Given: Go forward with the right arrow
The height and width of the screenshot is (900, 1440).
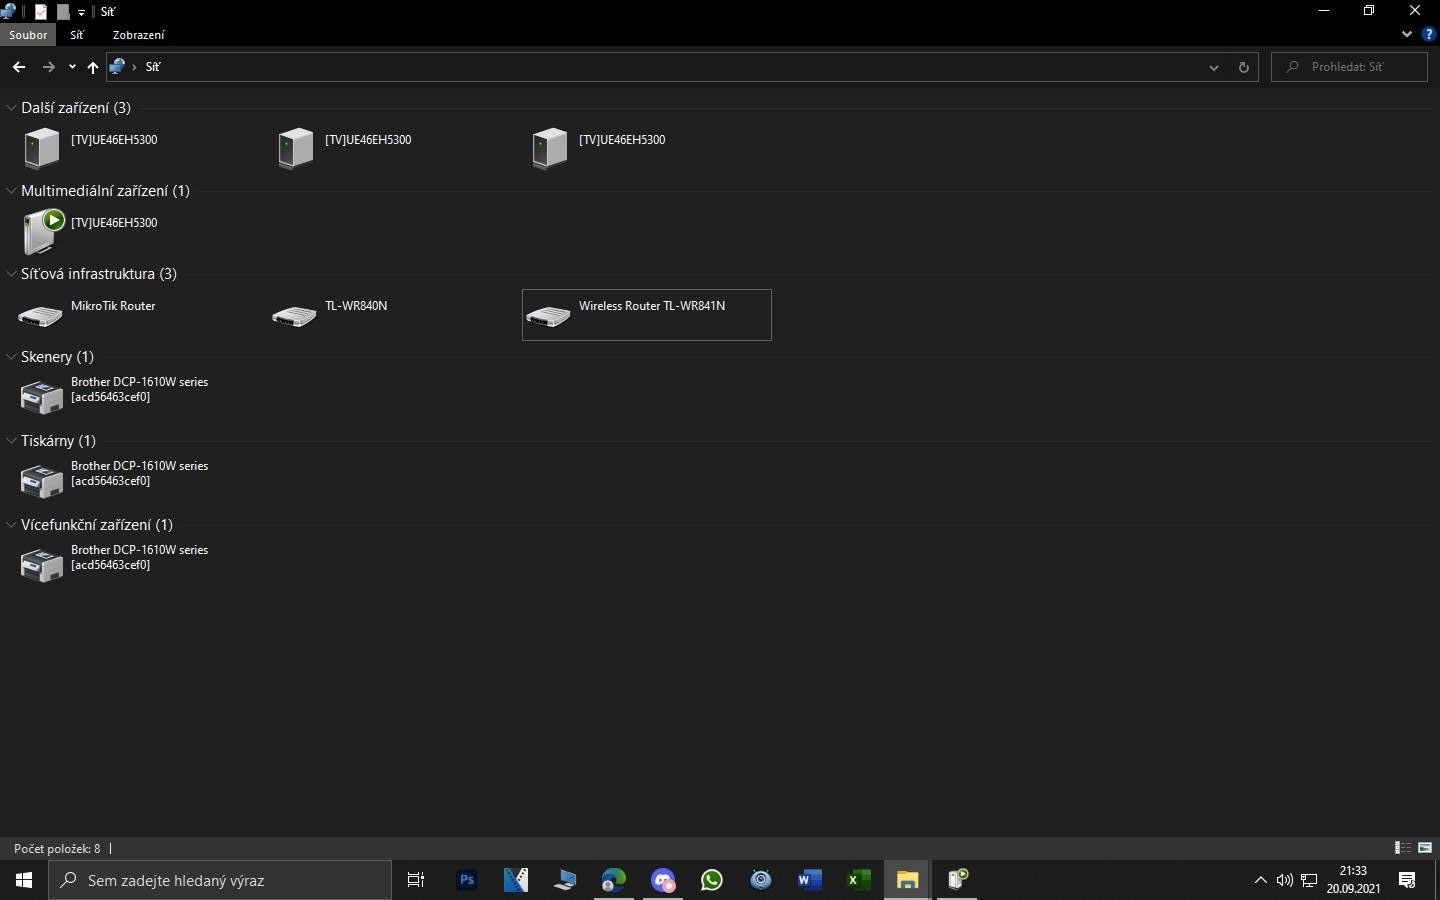Looking at the screenshot, I should pos(48,67).
